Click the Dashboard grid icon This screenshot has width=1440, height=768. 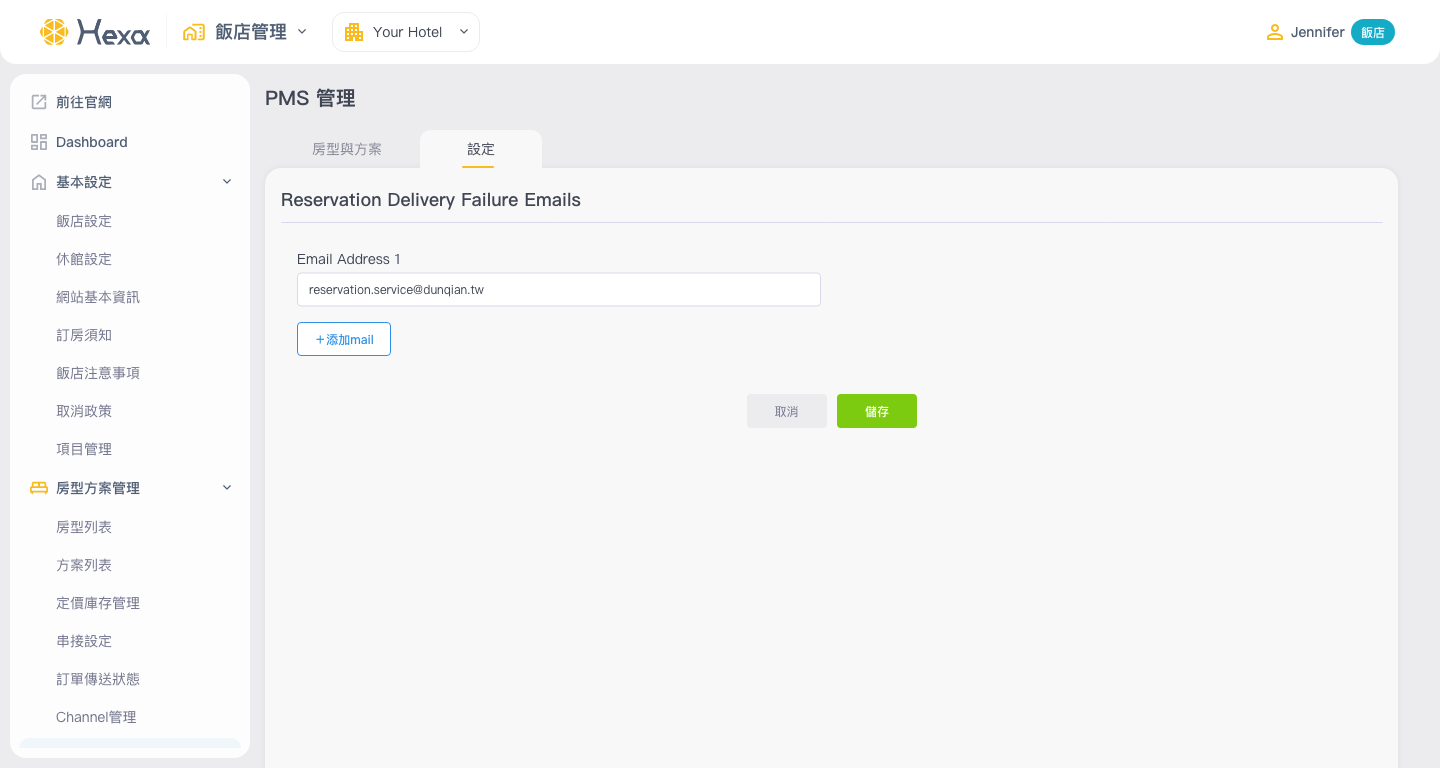(x=39, y=142)
